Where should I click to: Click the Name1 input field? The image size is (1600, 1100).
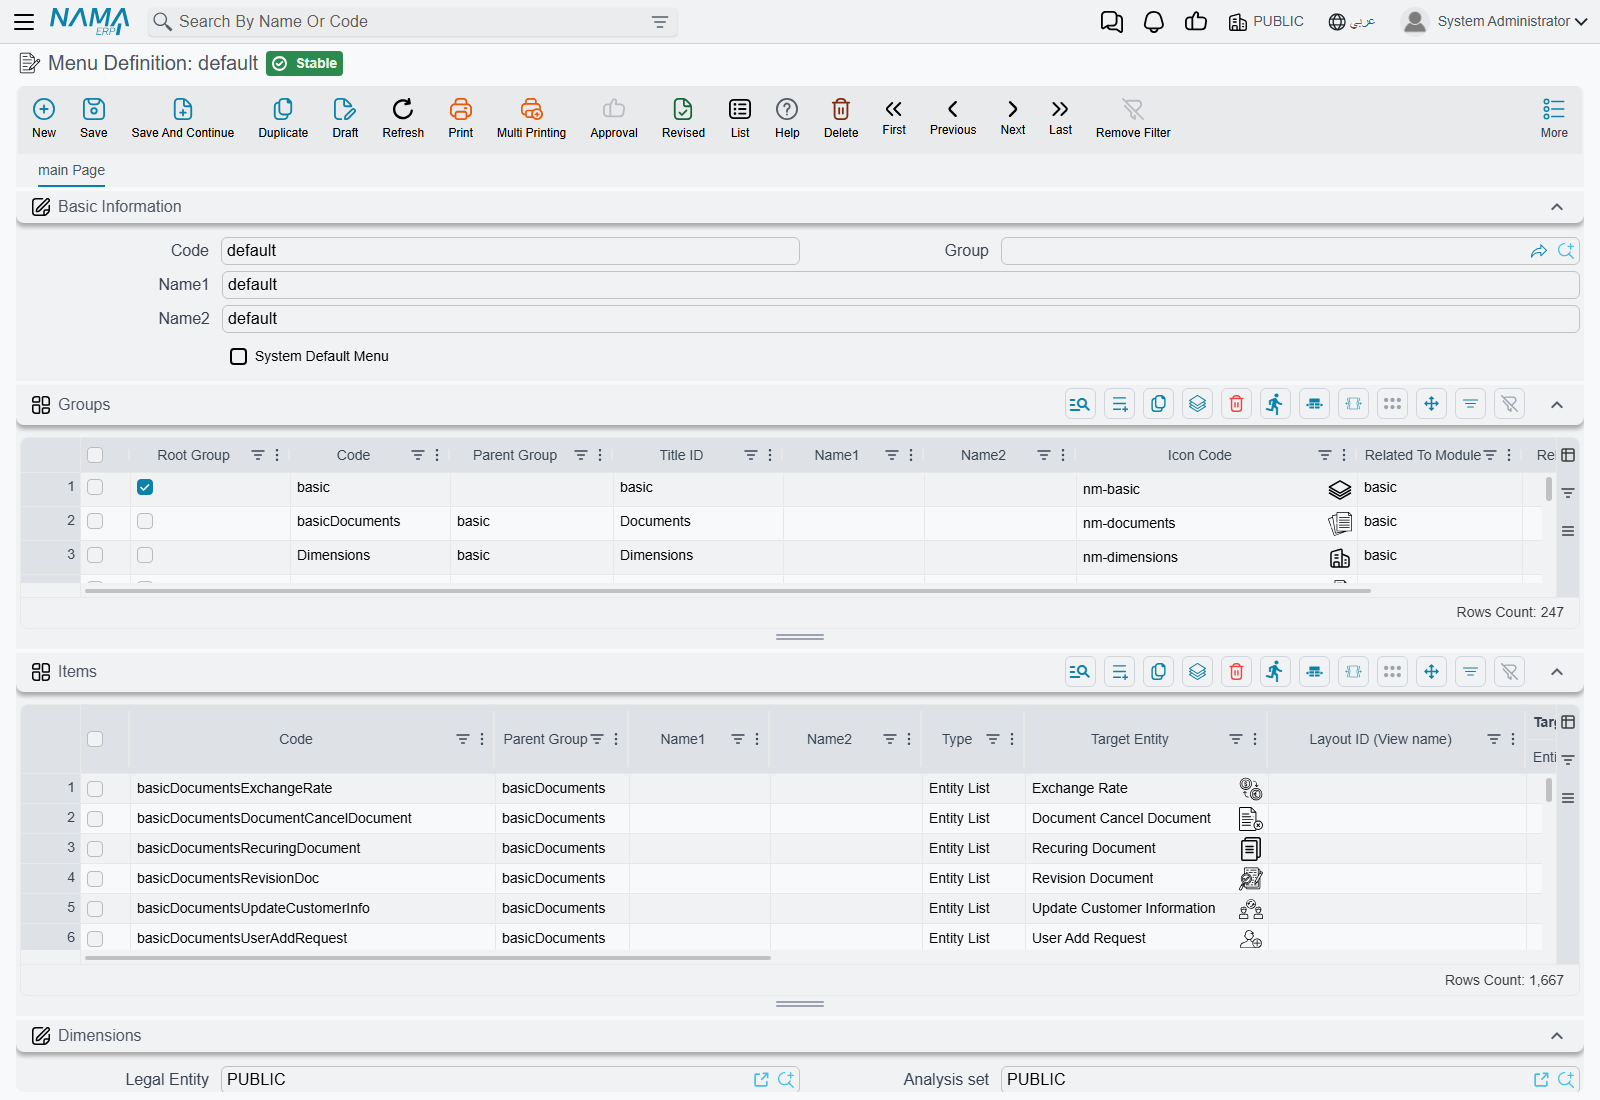pos(900,285)
